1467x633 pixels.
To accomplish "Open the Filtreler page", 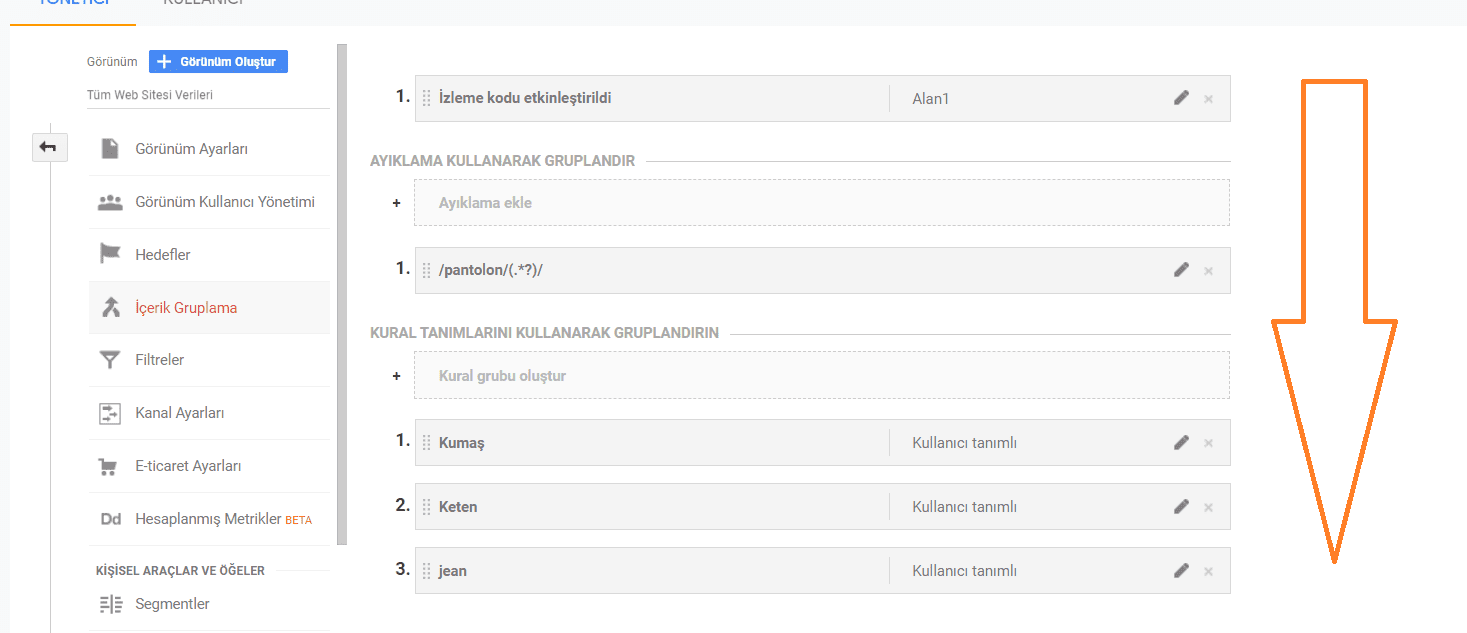I will click(x=159, y=360).
